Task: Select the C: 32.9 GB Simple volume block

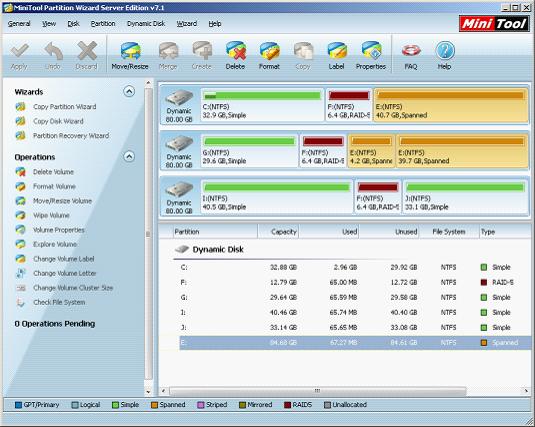Action: (x=262, y=105)
